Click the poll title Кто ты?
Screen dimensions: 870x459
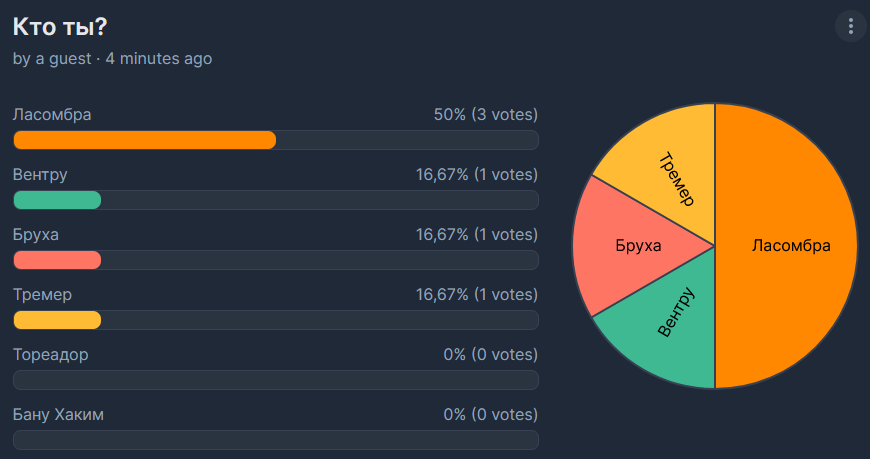point(59,27)
